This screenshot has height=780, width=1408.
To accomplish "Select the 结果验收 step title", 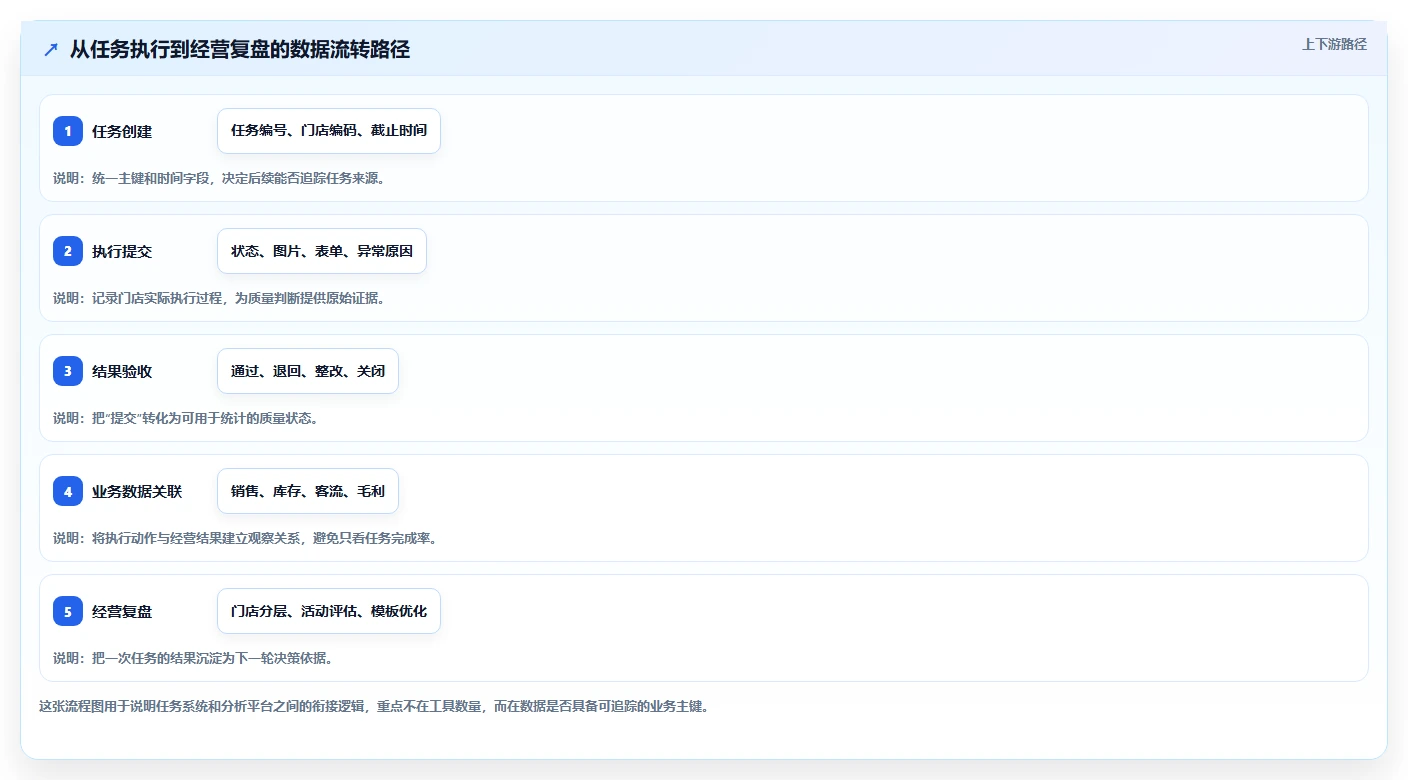I will [x=122, y=371].
